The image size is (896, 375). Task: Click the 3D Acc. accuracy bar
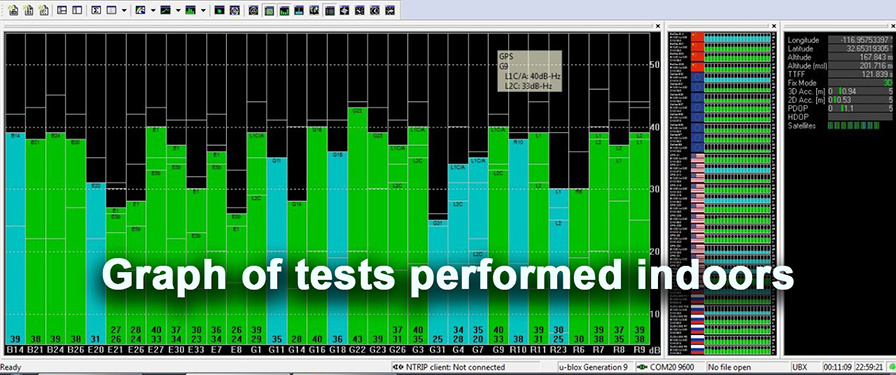[x=860, y=91]
